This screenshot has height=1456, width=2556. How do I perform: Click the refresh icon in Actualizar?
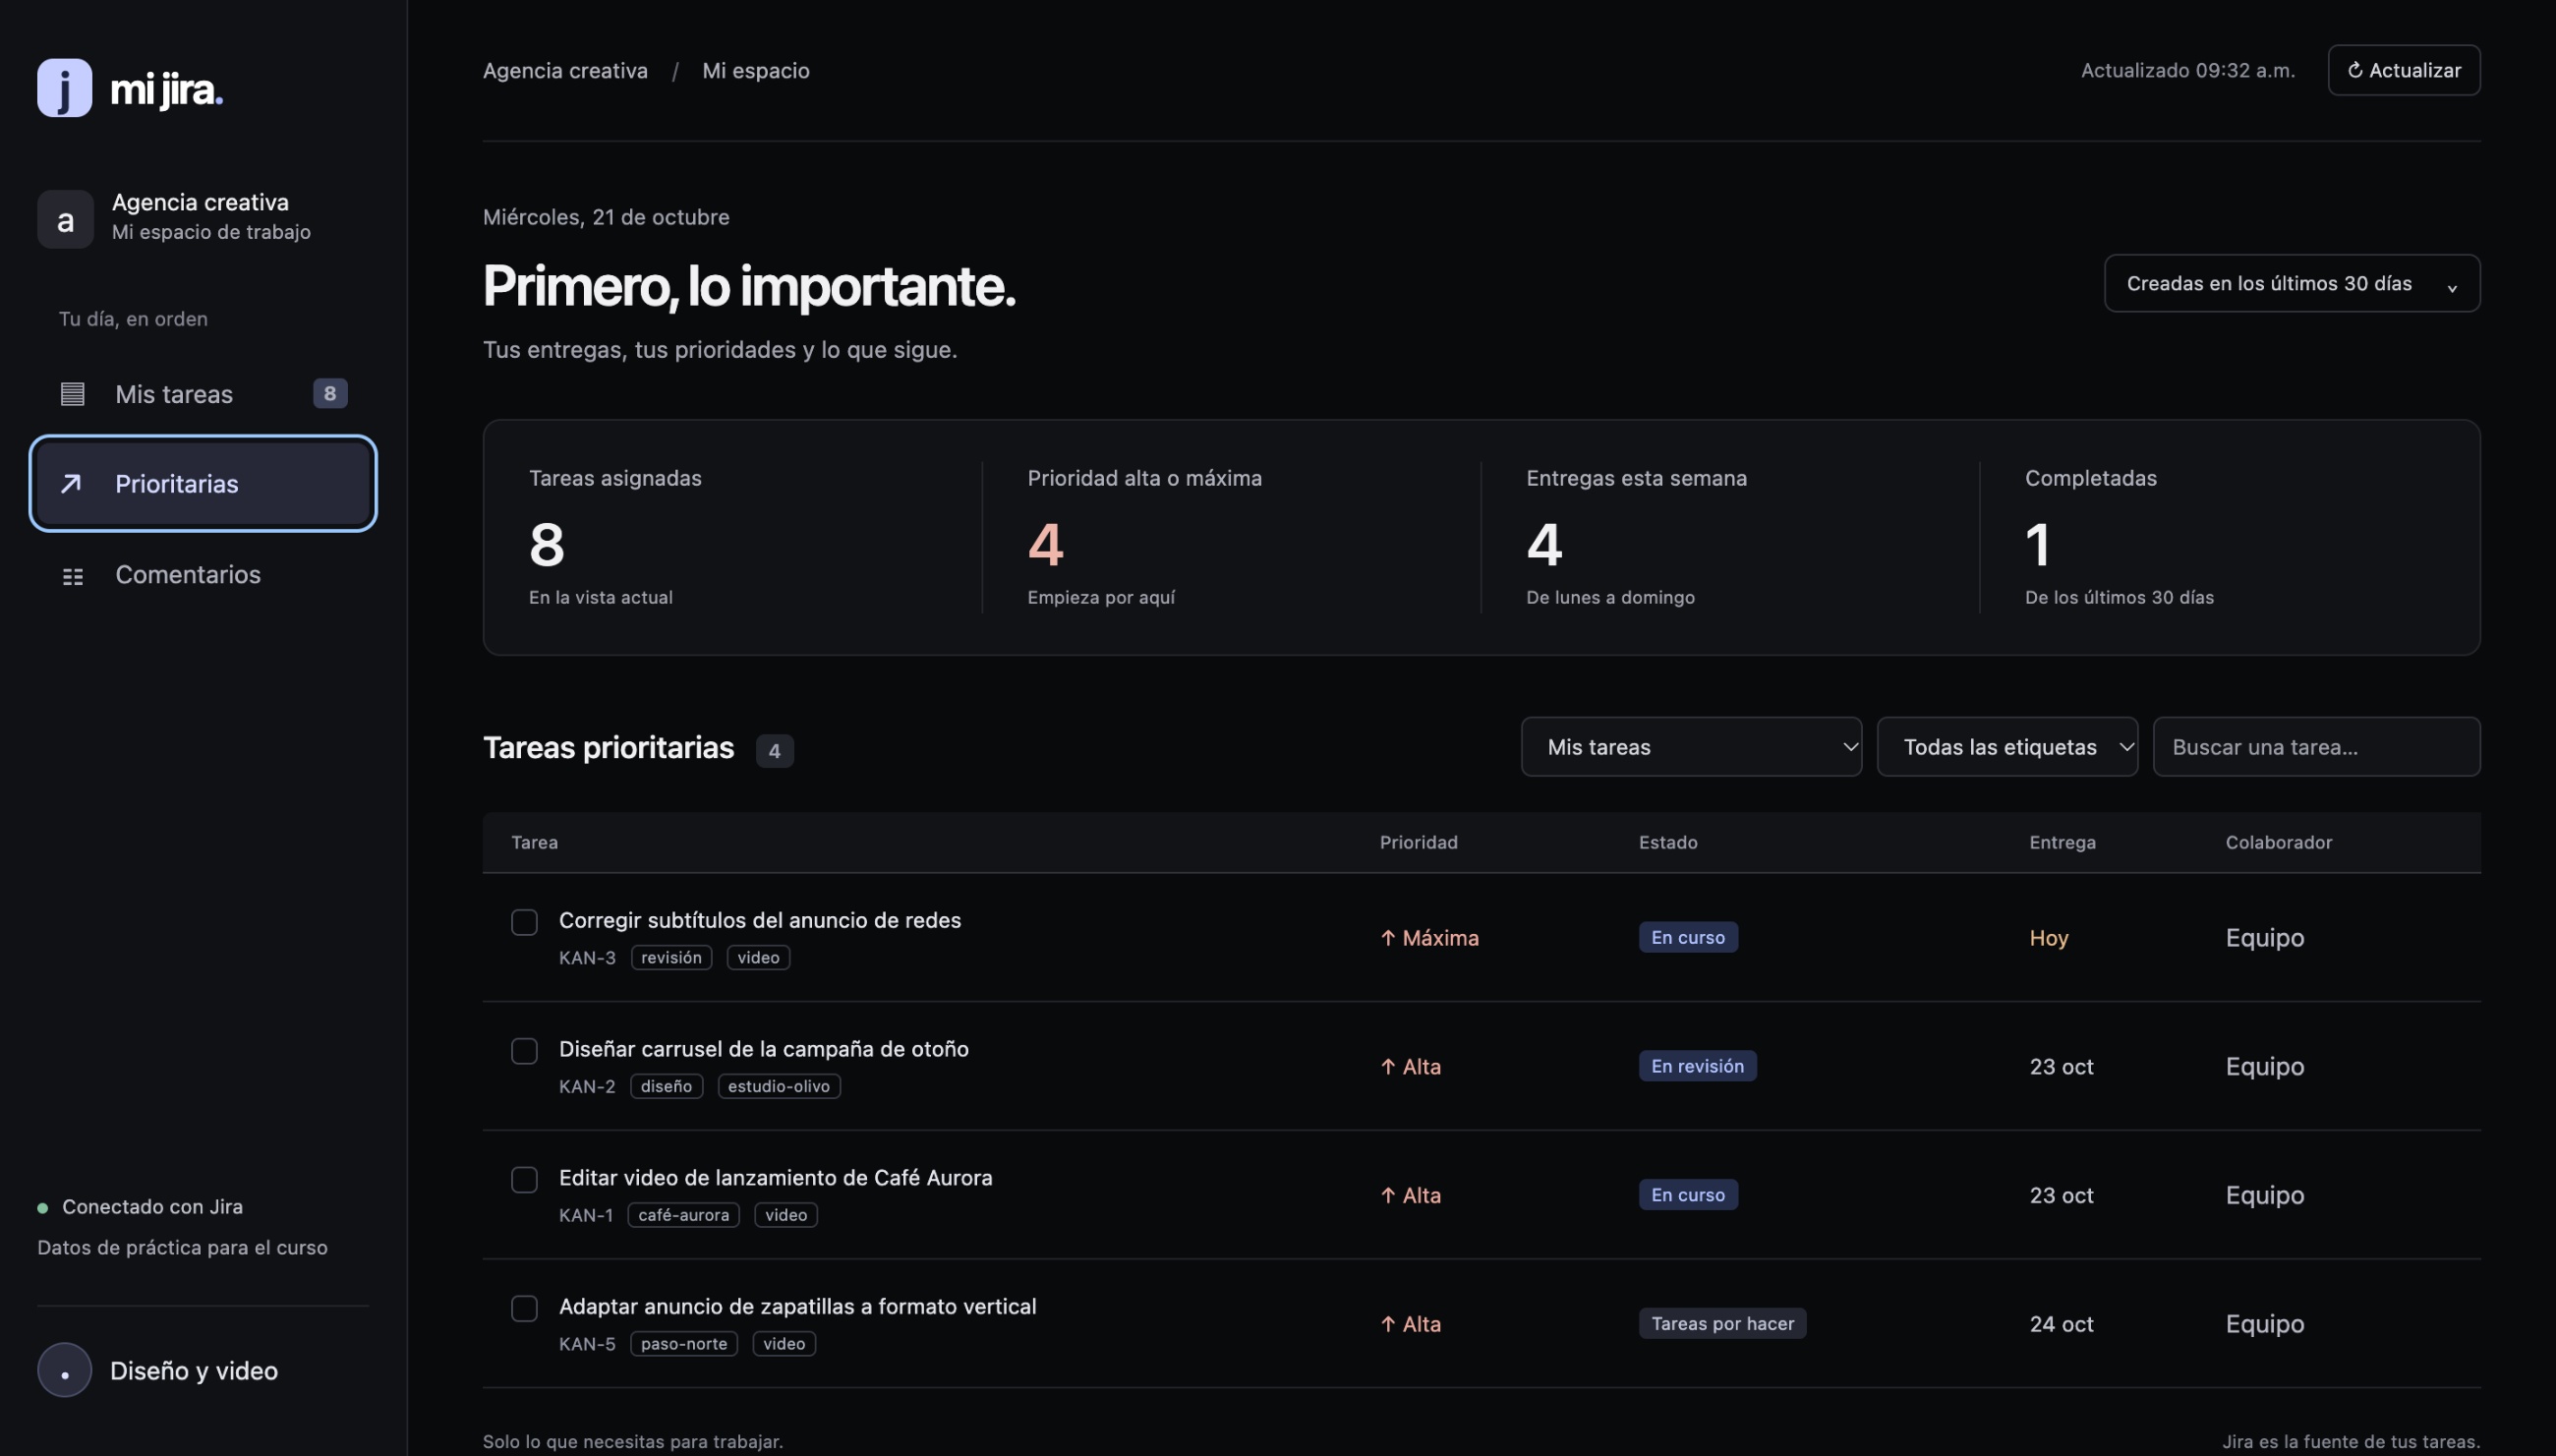pos(2355,70)
